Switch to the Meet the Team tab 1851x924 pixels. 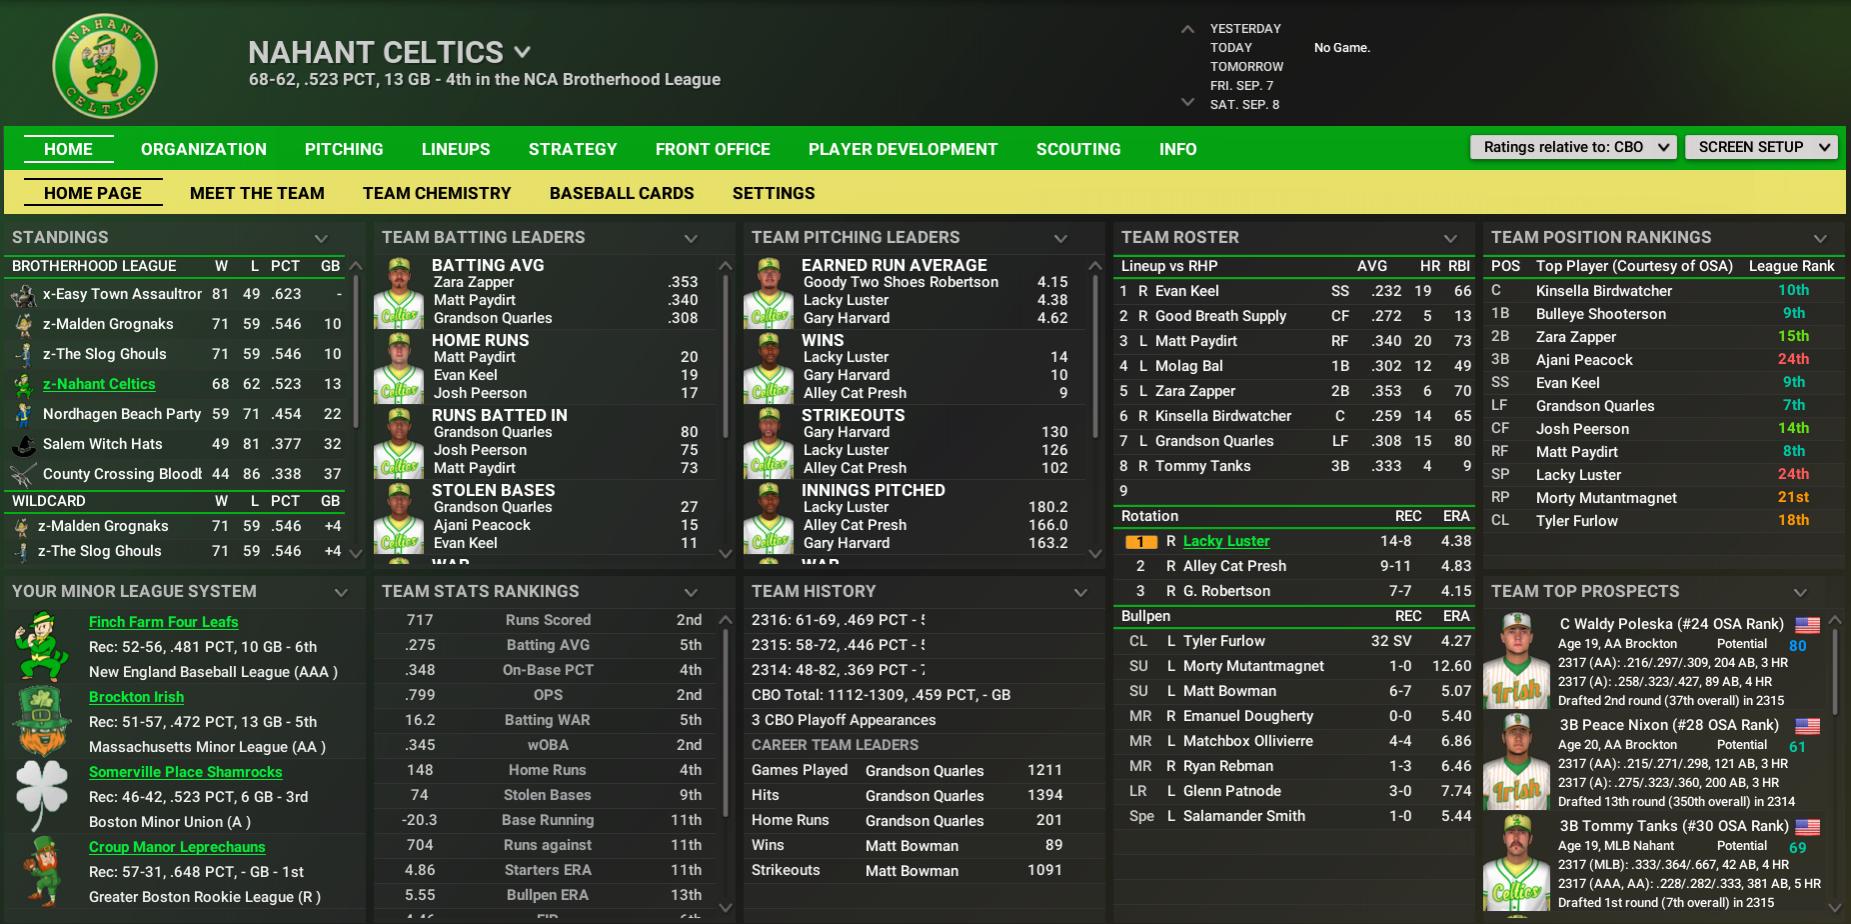click(257, 193)
